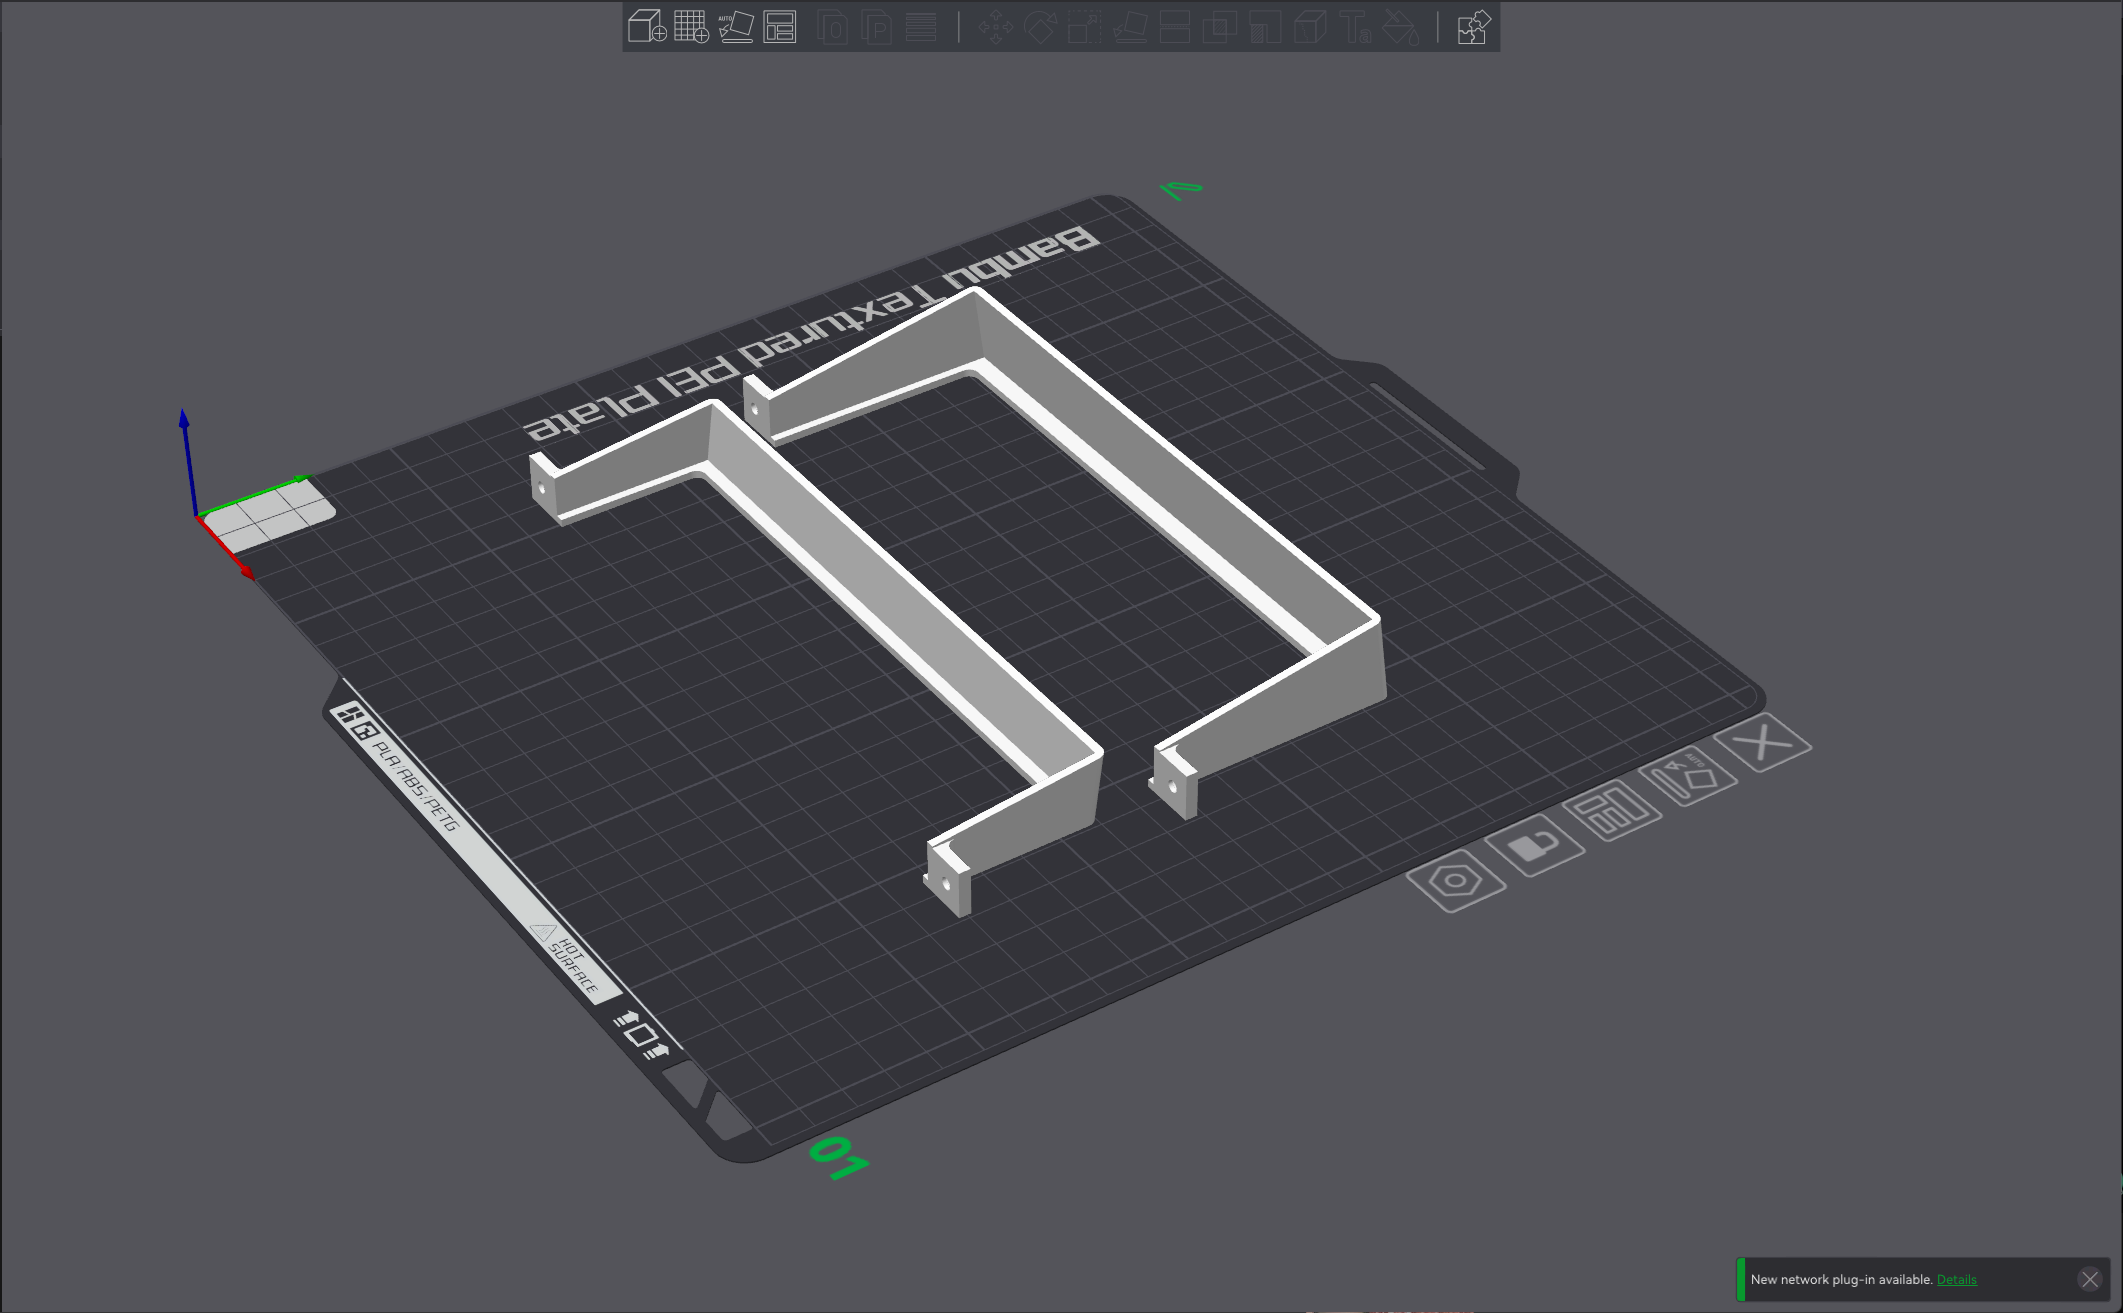Arrange objects on this plate icon
The image size is (2123, 1313).
(x=1612, y=810)
